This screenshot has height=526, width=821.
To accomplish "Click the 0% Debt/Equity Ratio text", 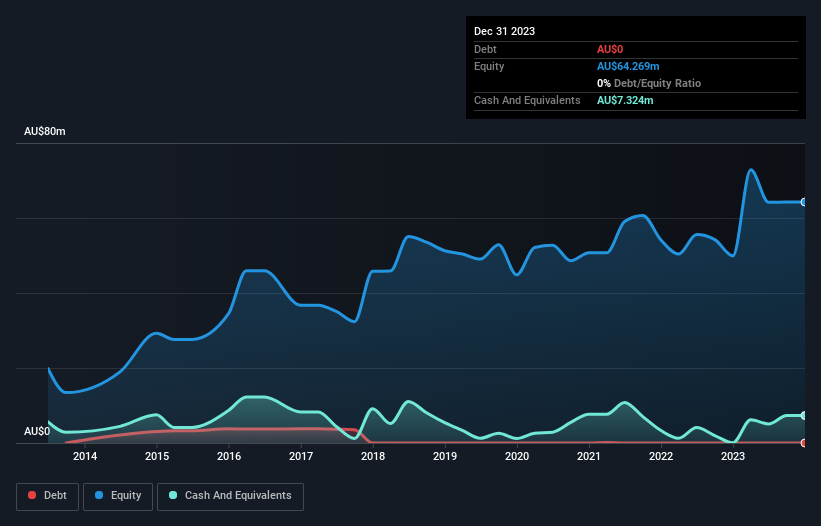I will [649, 83].
